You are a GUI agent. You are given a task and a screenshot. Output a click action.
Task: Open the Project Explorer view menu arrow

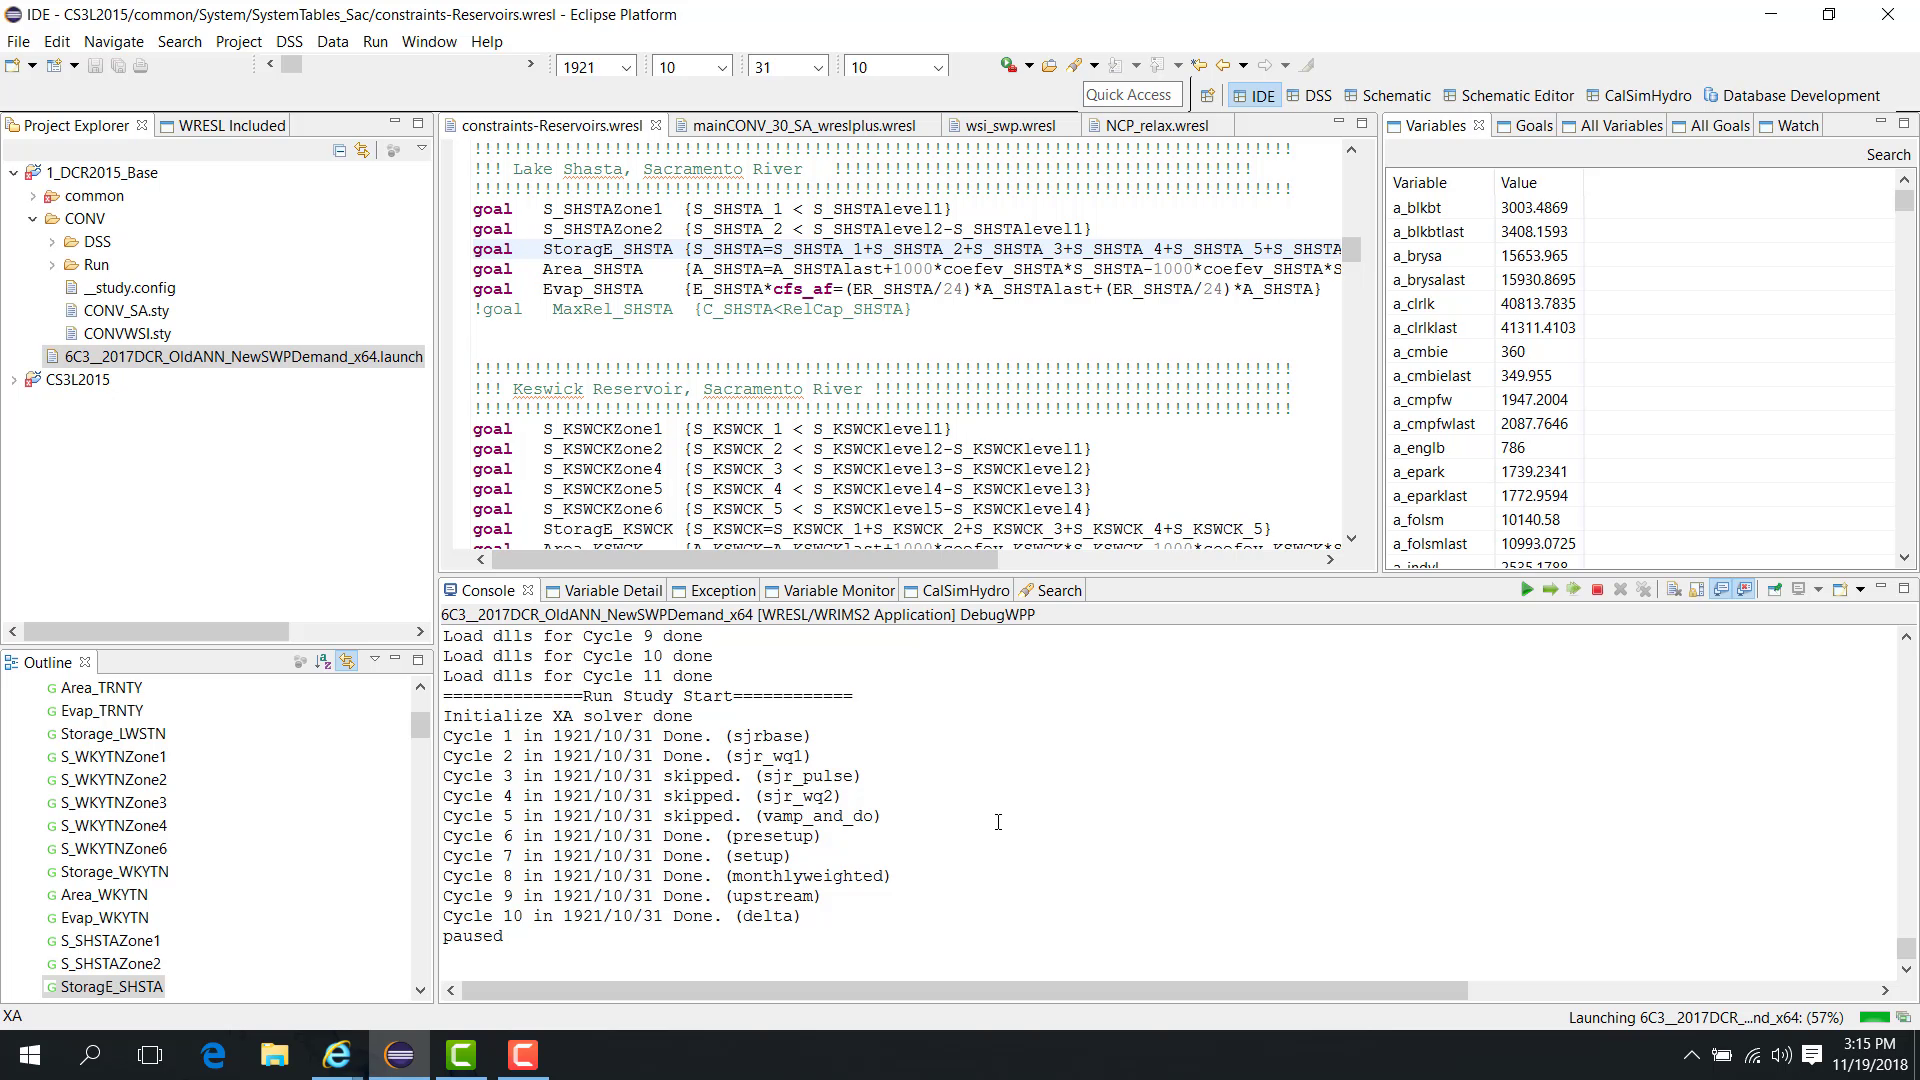422,149
